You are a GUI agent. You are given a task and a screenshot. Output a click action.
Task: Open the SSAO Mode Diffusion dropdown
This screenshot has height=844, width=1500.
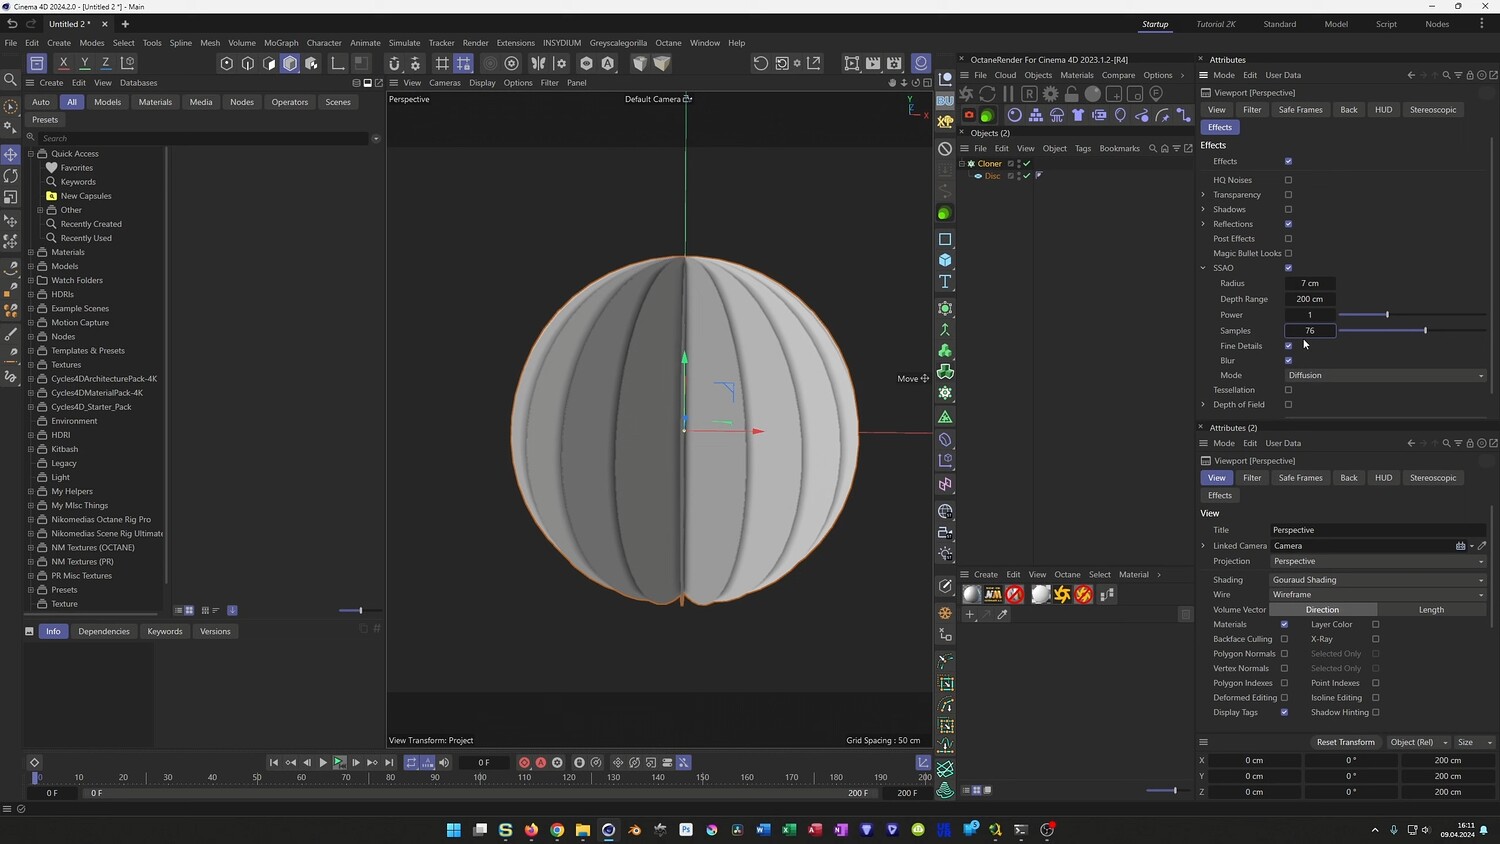pyautogui.click(x=1386, y=375)
